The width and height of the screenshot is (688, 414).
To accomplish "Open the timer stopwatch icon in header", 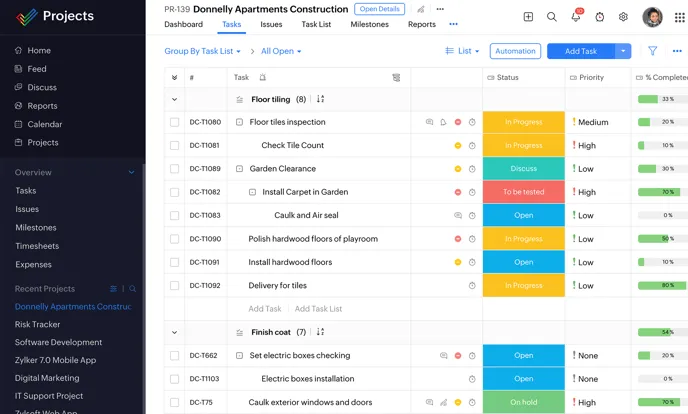I will (x=600, y=17).
